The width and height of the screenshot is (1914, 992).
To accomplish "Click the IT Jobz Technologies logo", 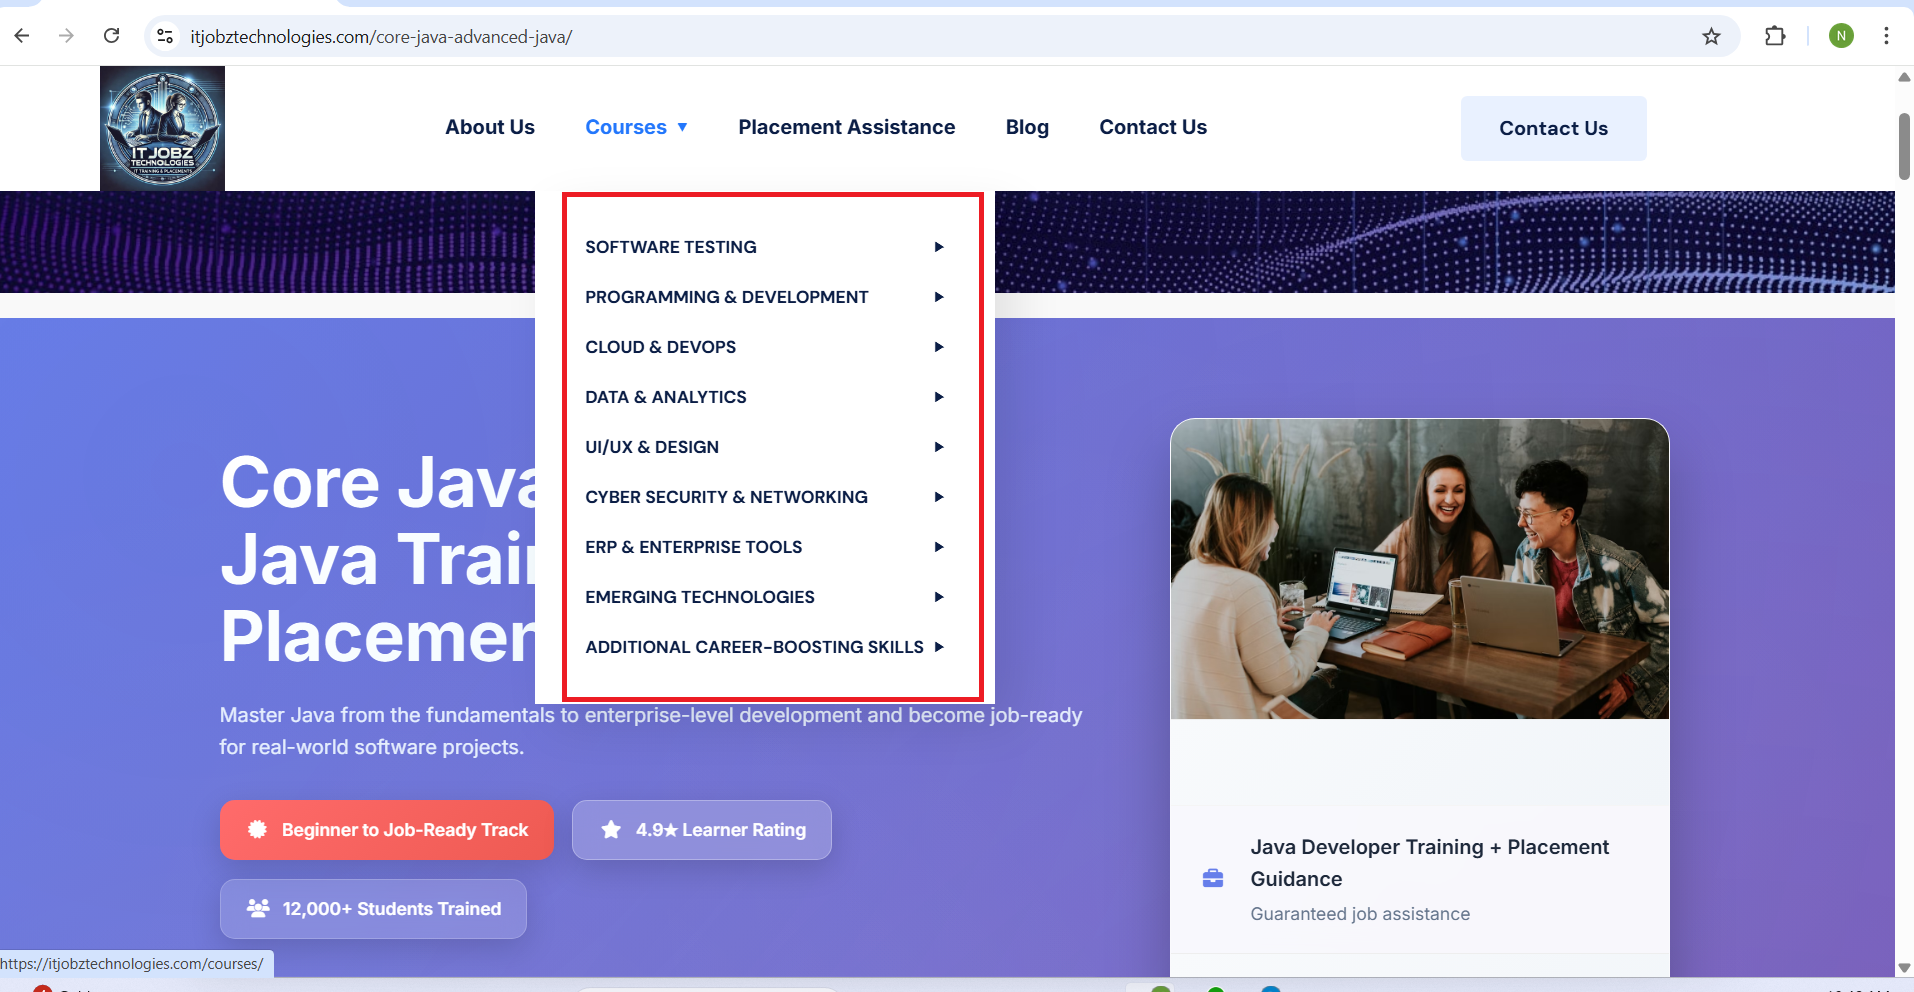I will (x=162, y=128).
